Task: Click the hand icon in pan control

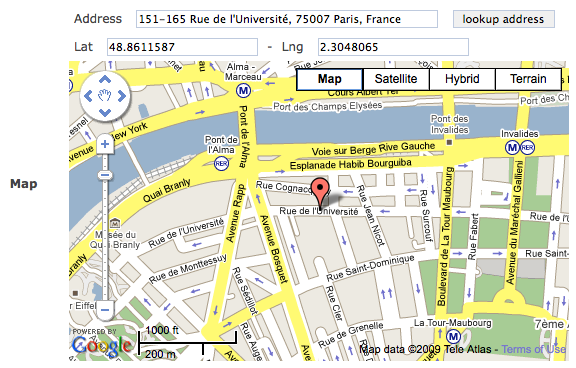Action: 105,96
